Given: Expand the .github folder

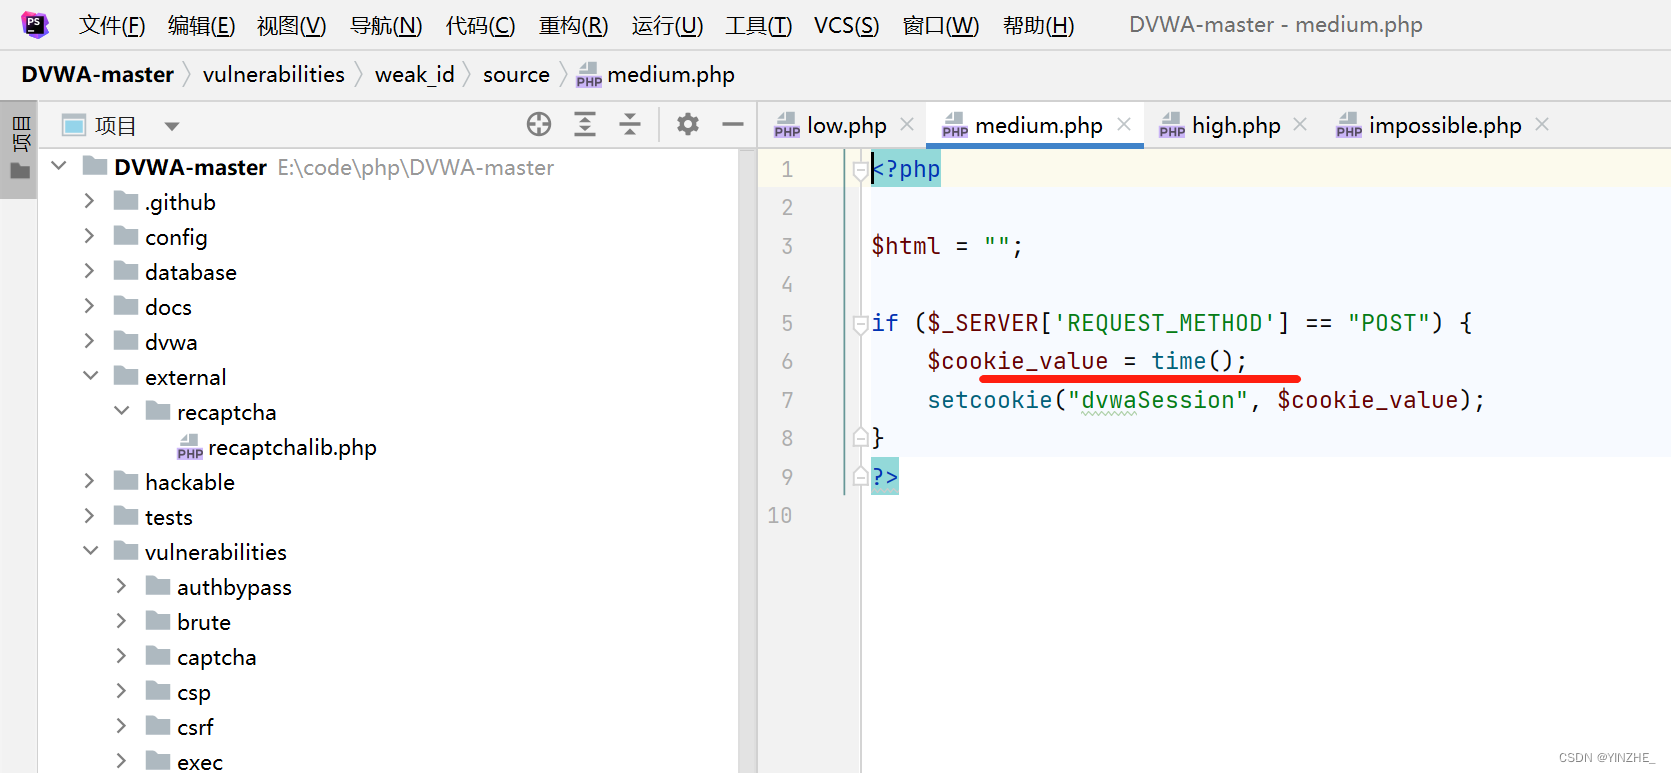Looking at the screenshot, I should click(x=89, y=201).
